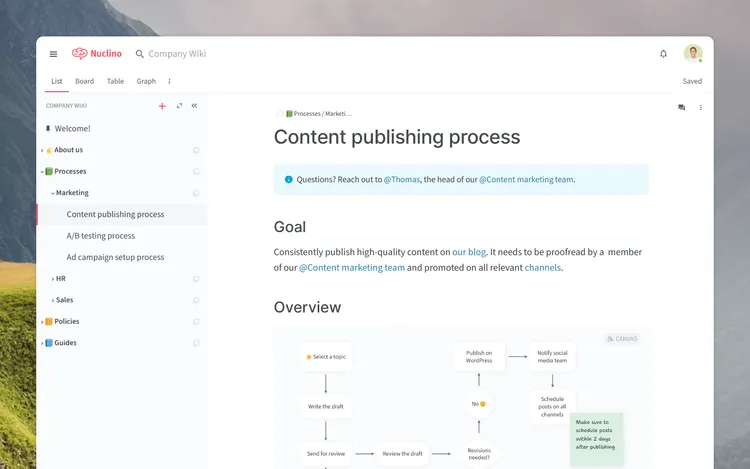750x469 pixels.
Task: Open the our blog link
Action: 469,252
